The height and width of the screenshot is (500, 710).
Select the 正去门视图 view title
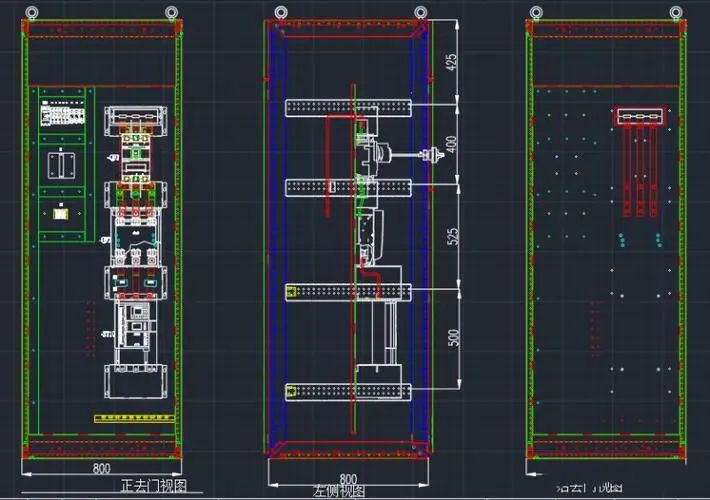[x=154, y=486]
